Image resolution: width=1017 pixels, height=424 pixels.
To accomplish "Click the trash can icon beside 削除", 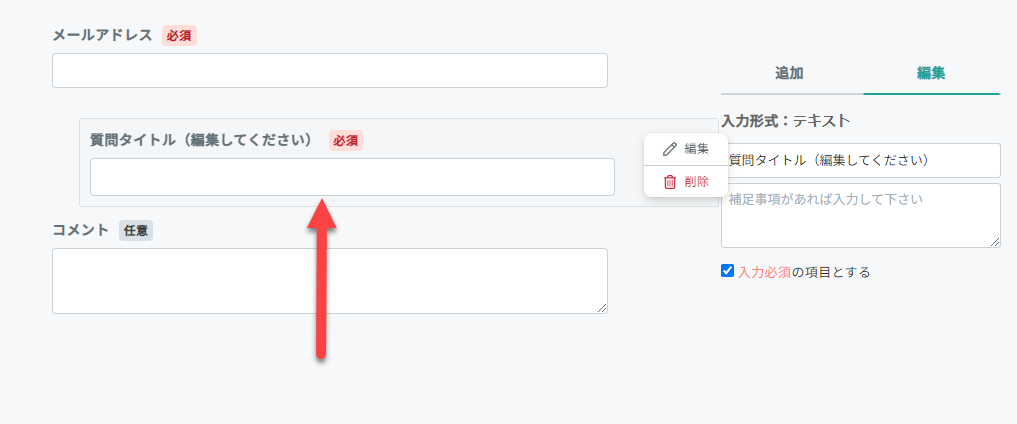I will tap(670, 182).
